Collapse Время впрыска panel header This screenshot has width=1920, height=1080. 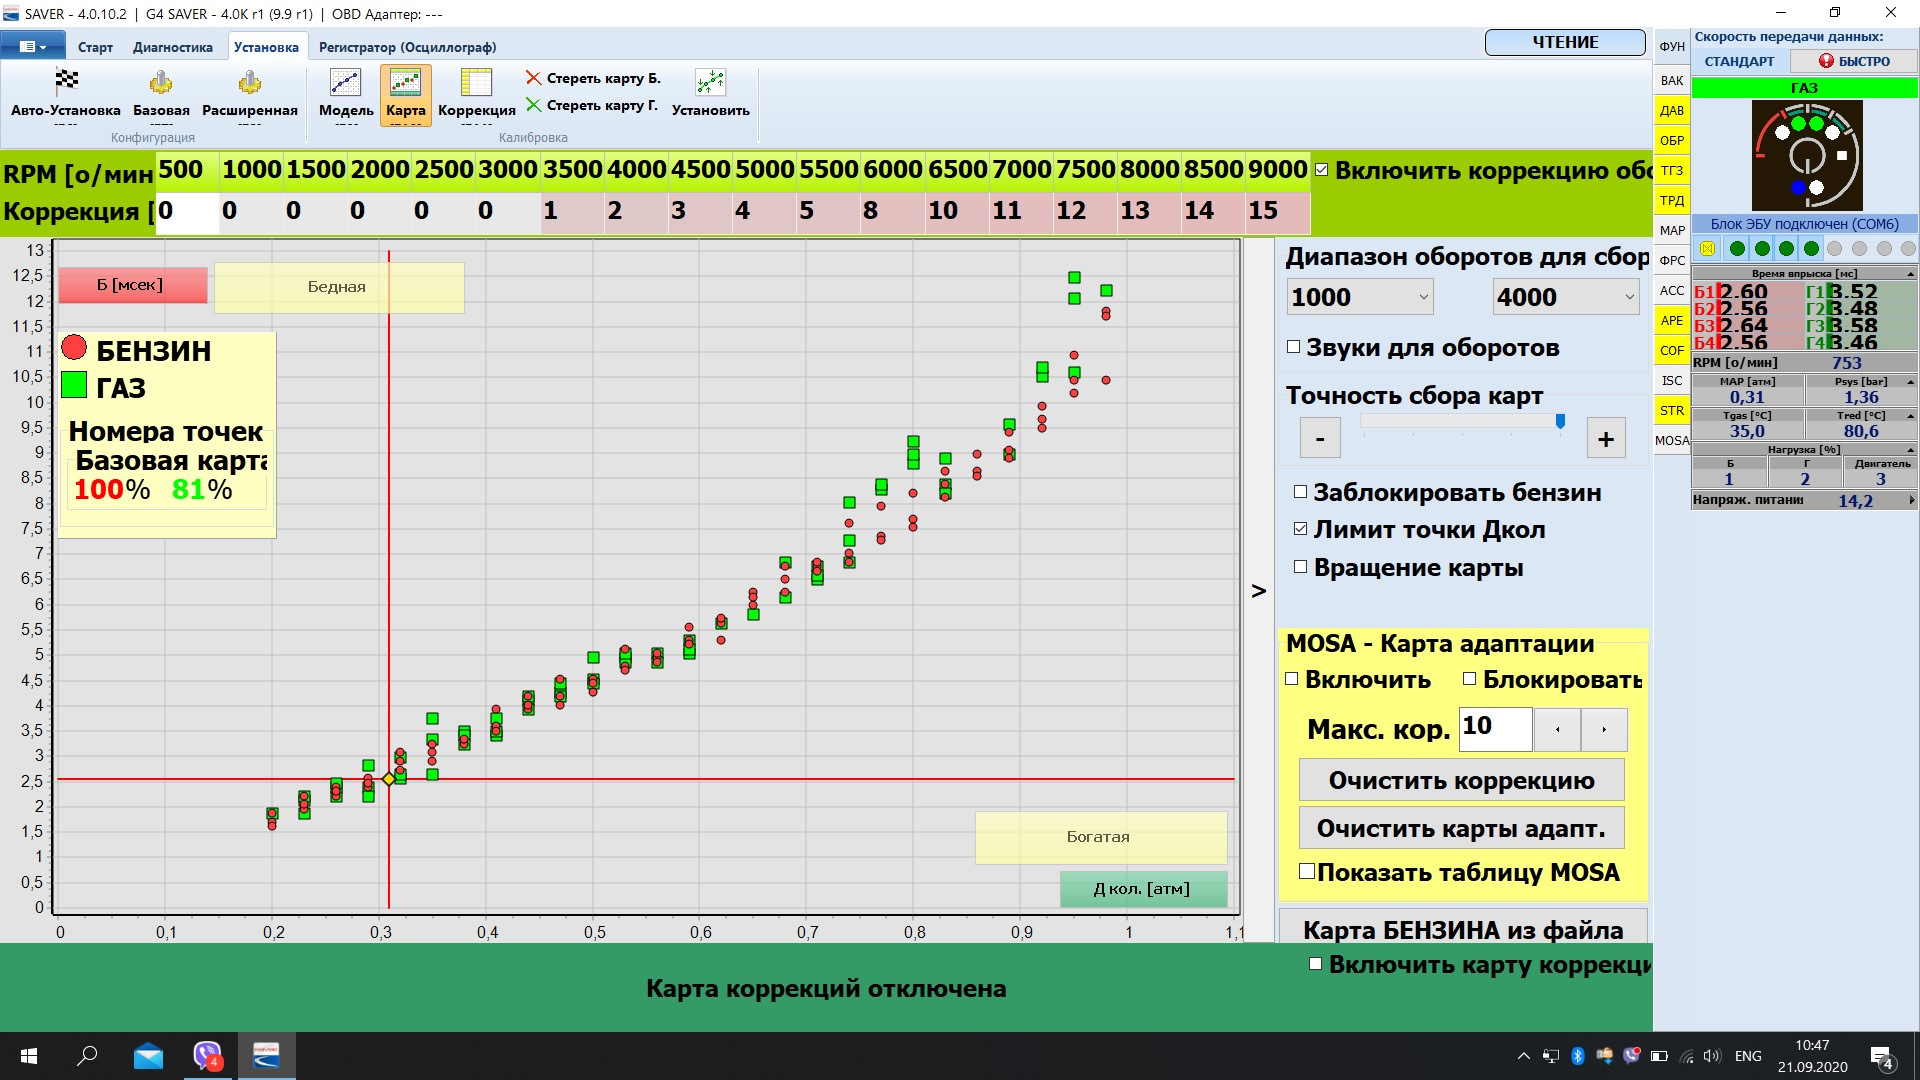(1910, 274)
